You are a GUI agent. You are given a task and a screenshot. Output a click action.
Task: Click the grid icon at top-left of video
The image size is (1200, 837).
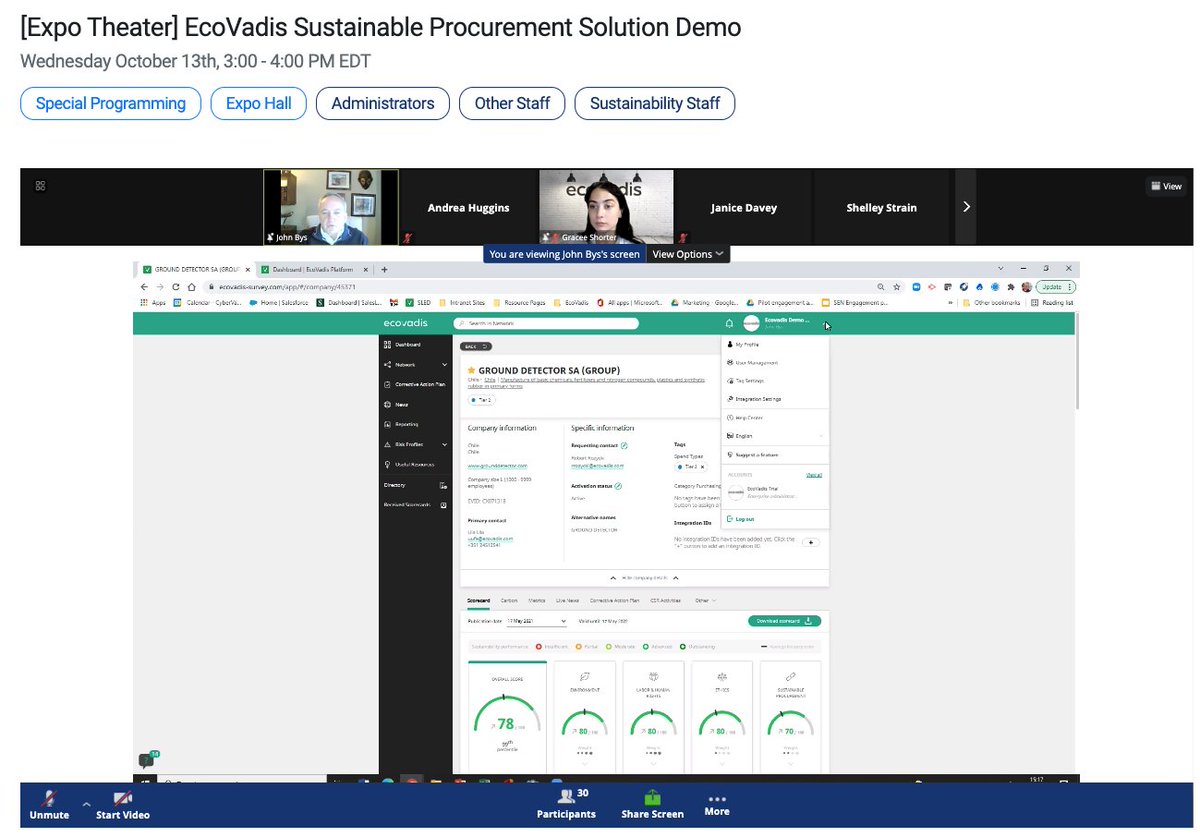[x=41, y=185]
